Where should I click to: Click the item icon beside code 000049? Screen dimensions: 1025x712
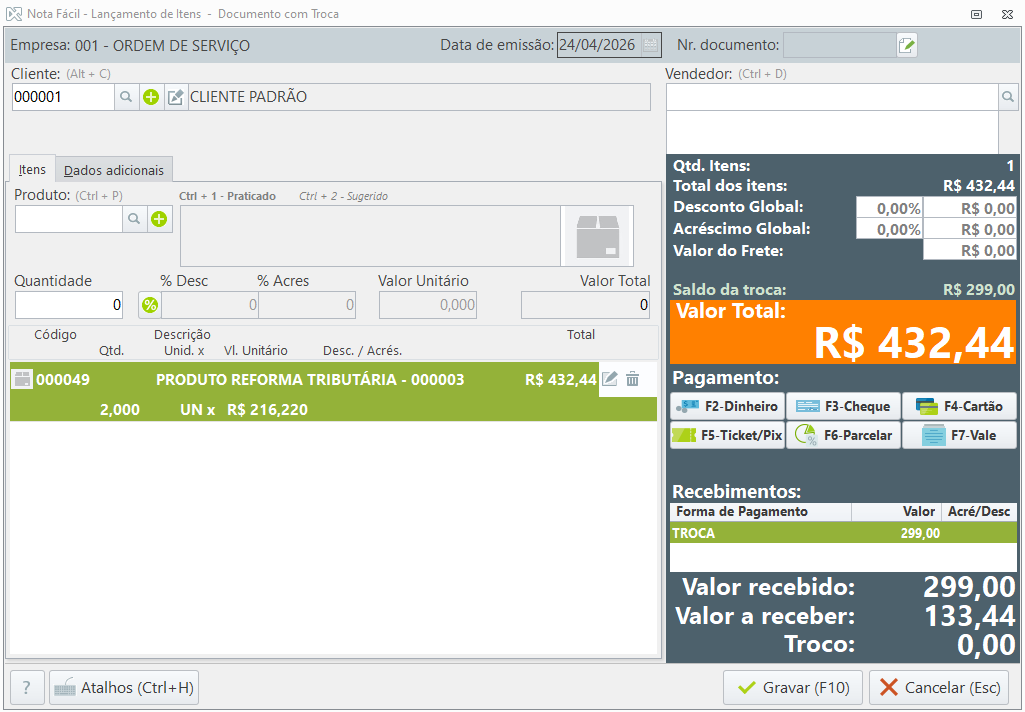coord(22,379)
